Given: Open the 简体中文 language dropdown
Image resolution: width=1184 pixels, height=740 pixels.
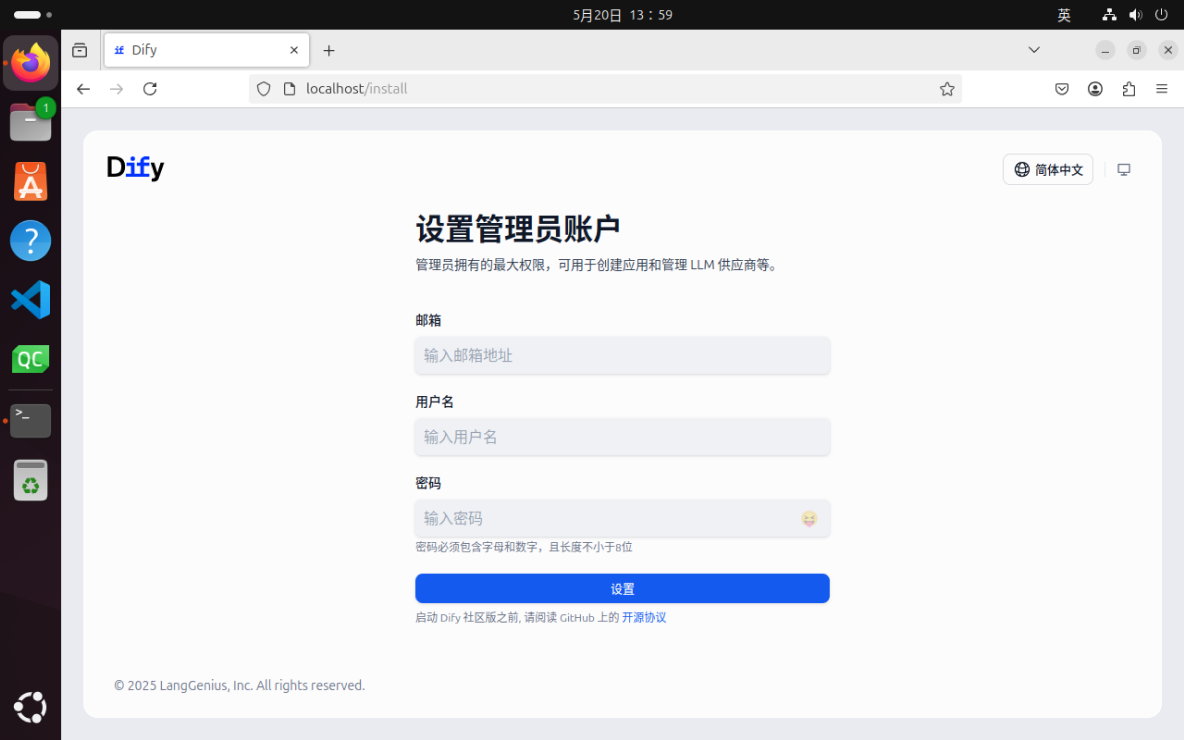Looking at the screenshot, I should point(1048,170).
